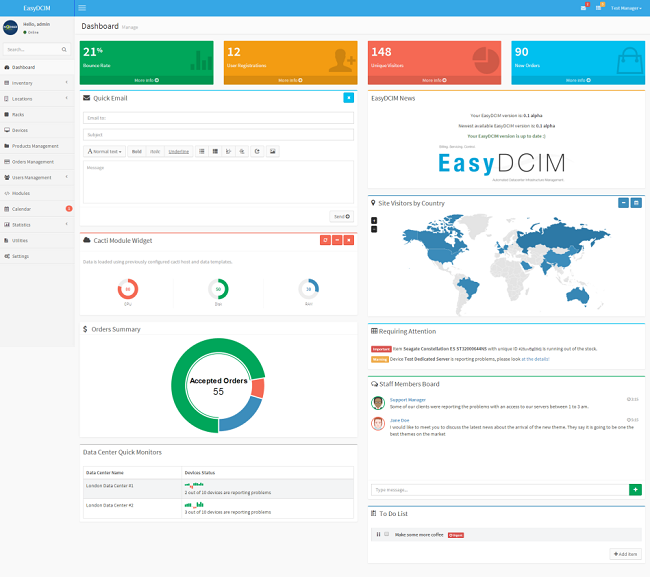
Task: Click More info on New Orders card
Action: (578, 80)
